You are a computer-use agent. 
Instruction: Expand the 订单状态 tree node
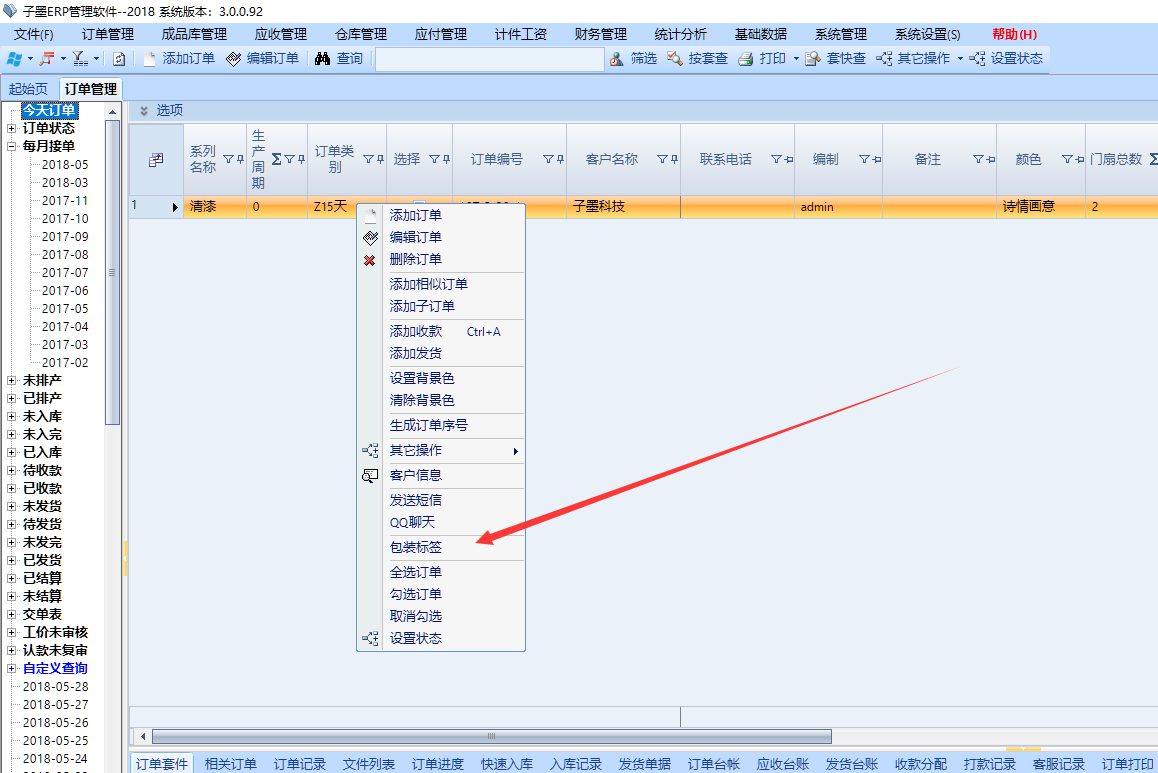[11, 128]
